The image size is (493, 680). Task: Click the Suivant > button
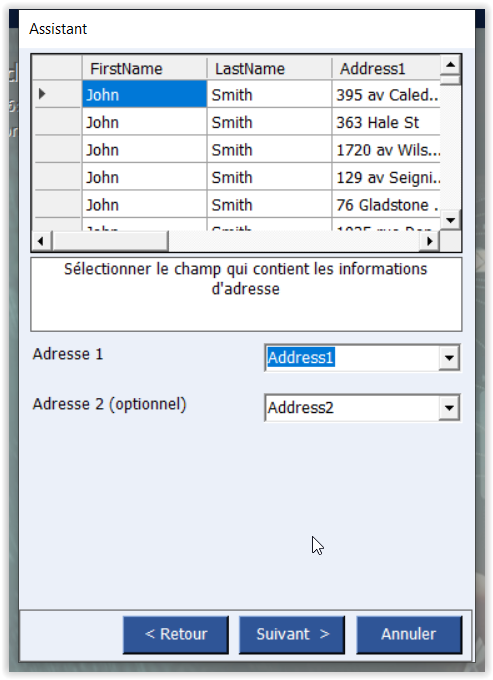coord(292,634)
